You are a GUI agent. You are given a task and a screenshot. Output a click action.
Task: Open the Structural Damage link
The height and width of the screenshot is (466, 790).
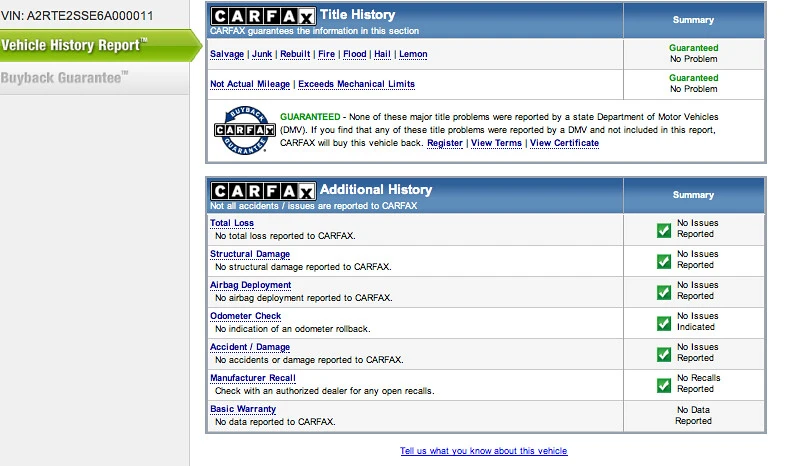click(x=250, y=254)
